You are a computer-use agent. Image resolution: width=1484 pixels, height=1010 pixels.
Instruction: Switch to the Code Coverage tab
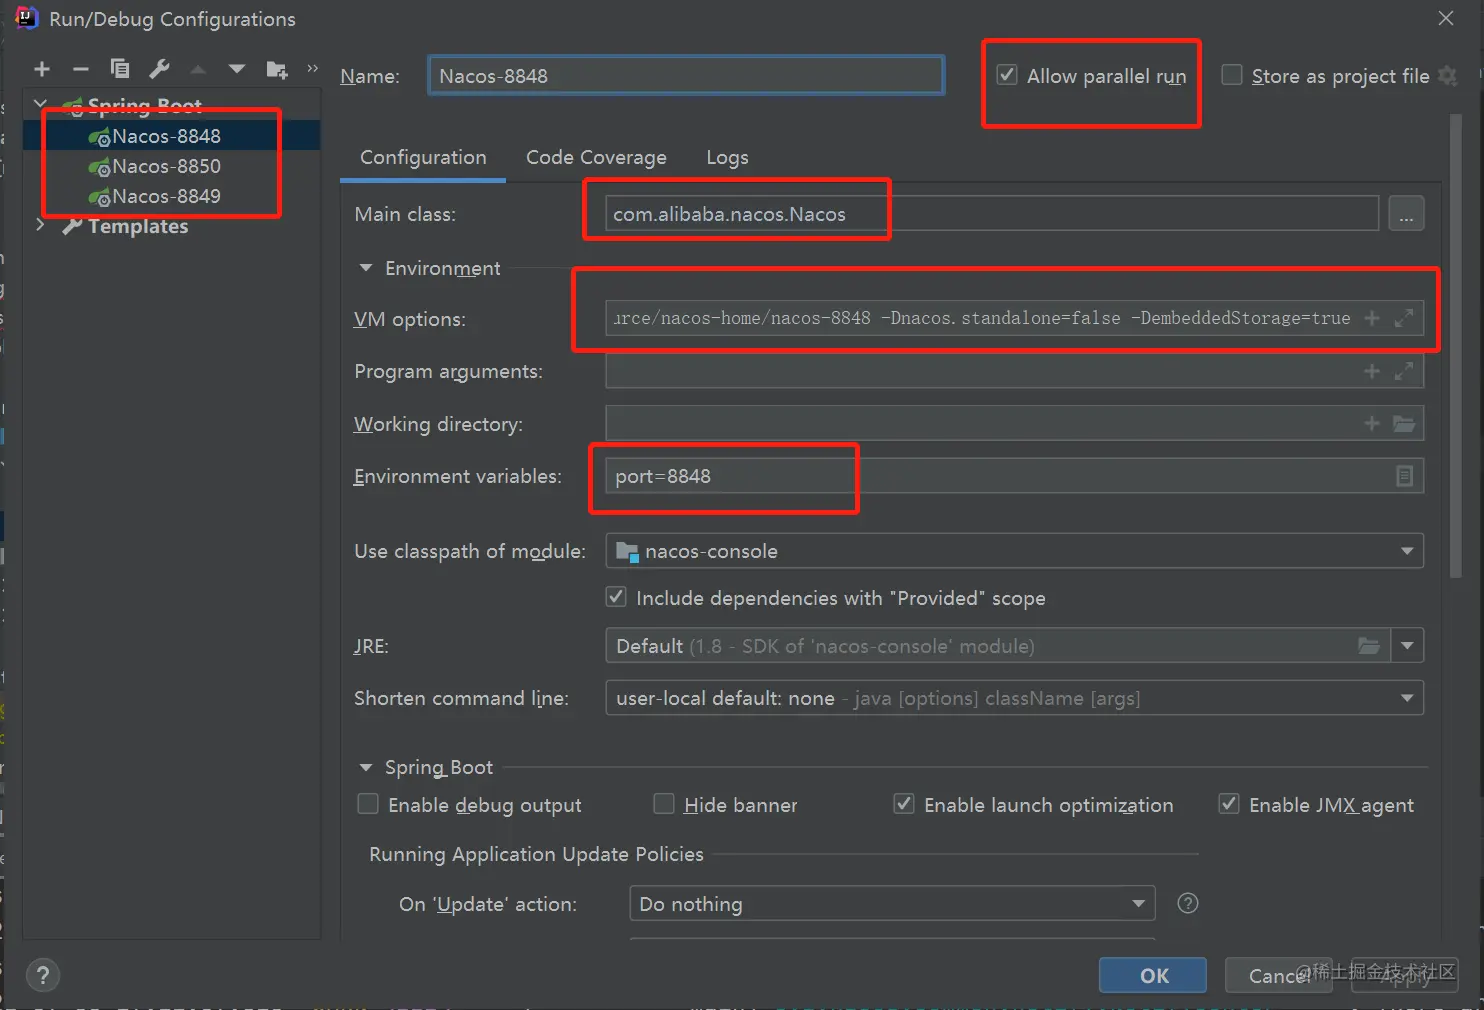(x=596, y=158)
